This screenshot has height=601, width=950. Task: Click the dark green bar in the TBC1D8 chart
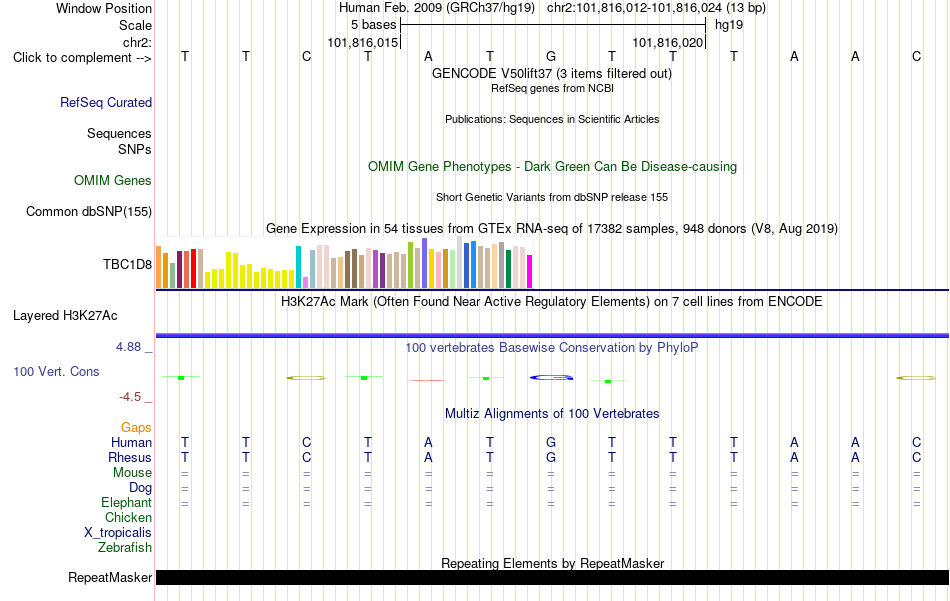(508, 269)
